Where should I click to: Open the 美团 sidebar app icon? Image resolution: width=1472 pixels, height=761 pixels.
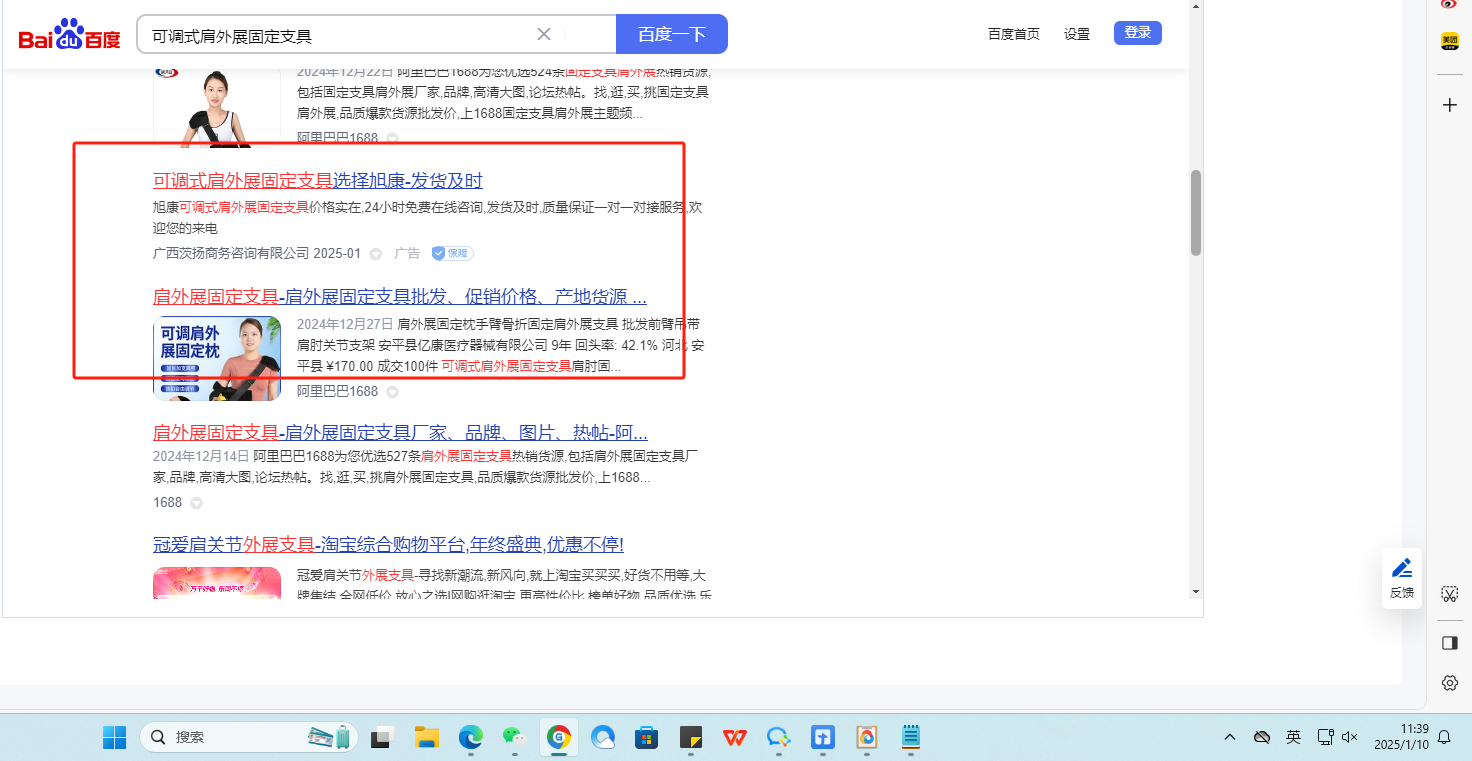1449,41
